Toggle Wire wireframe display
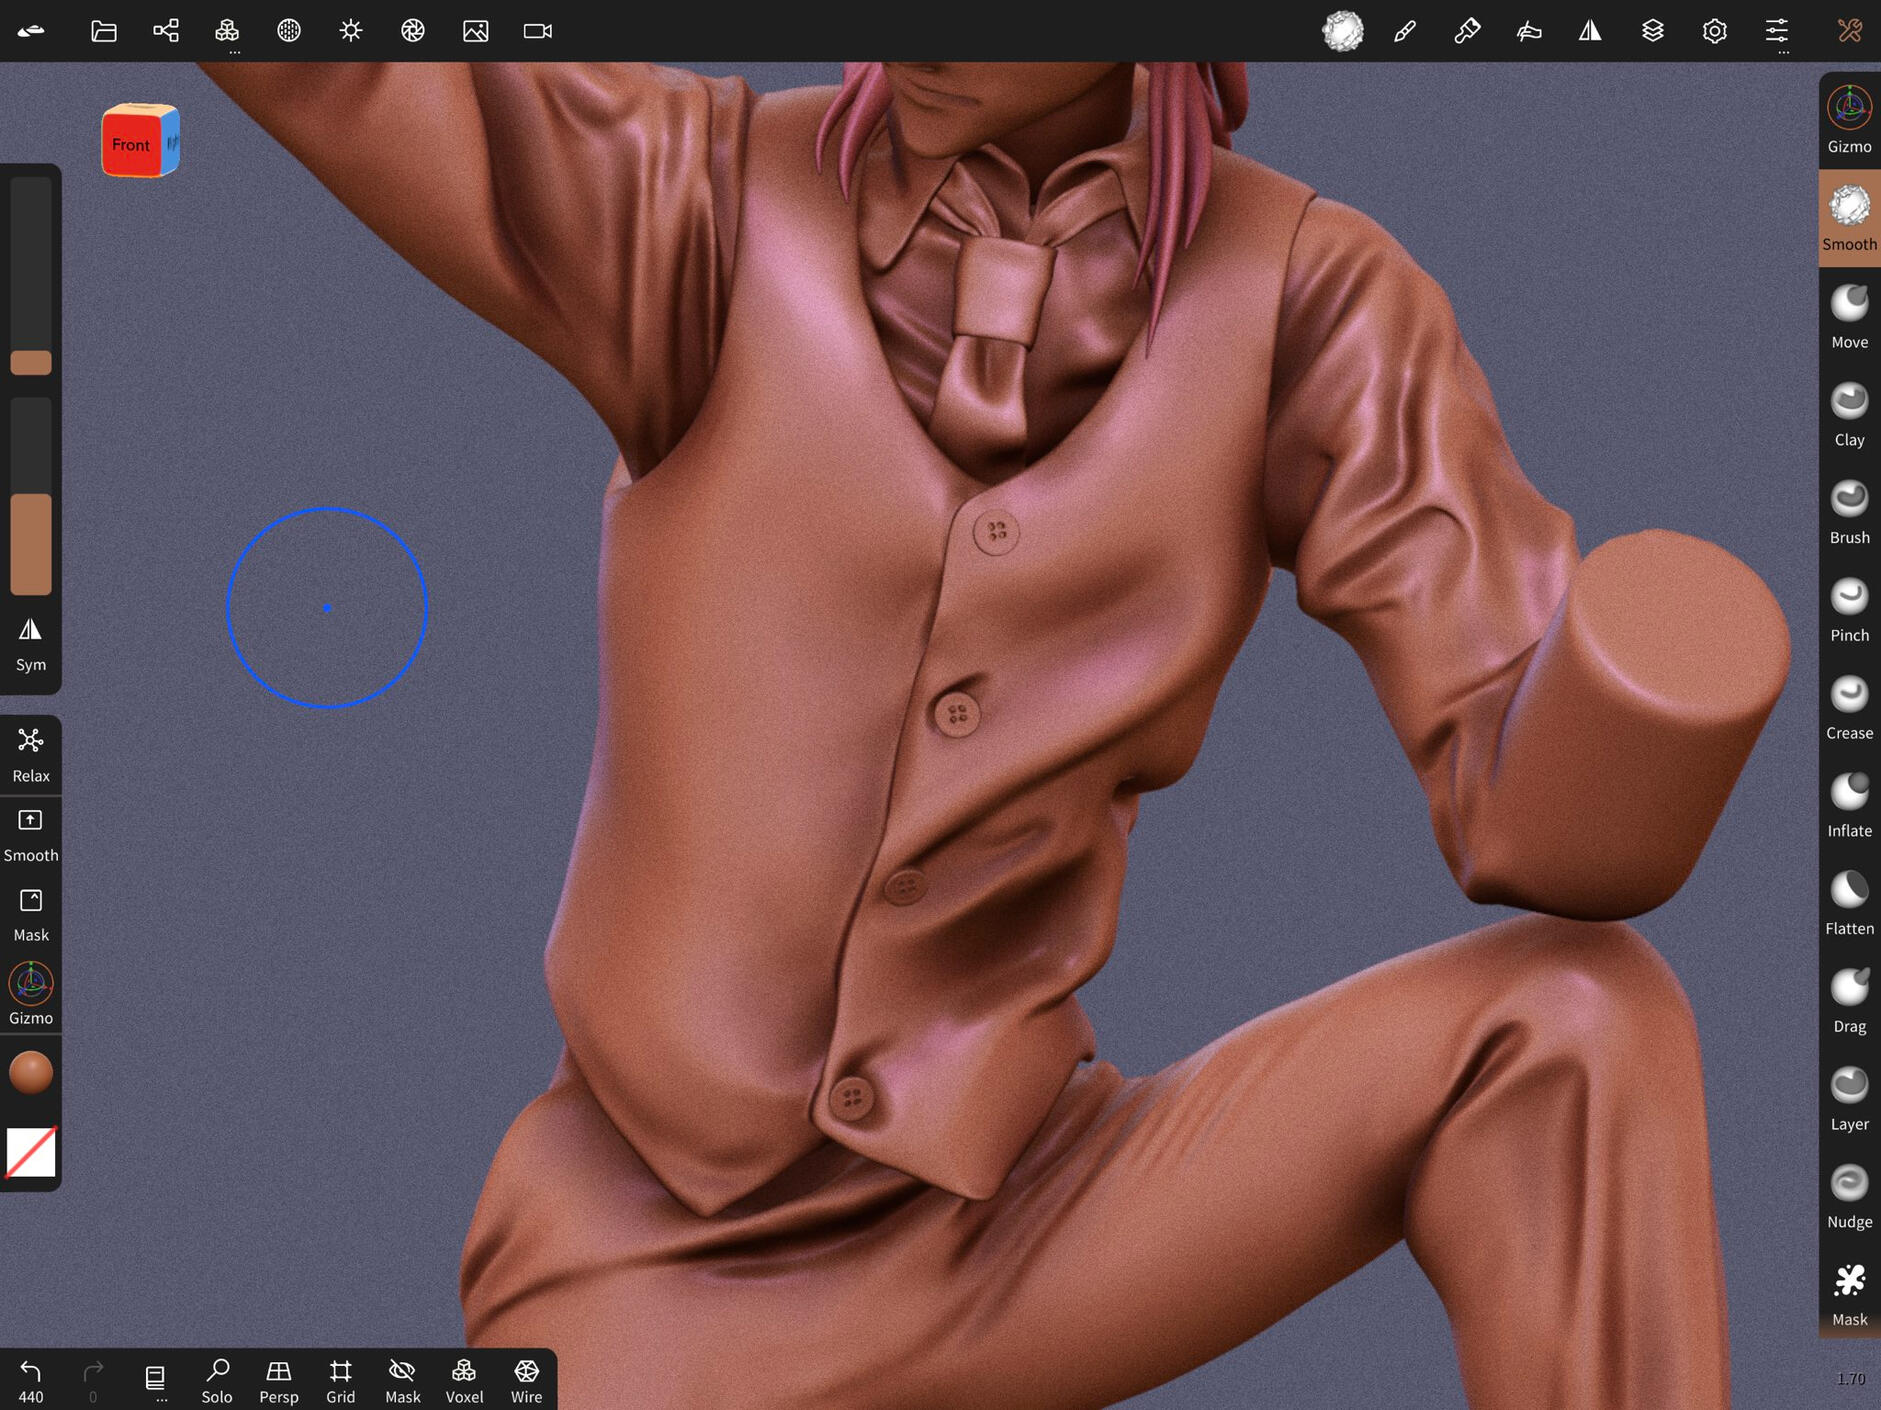 (526, 1380)
